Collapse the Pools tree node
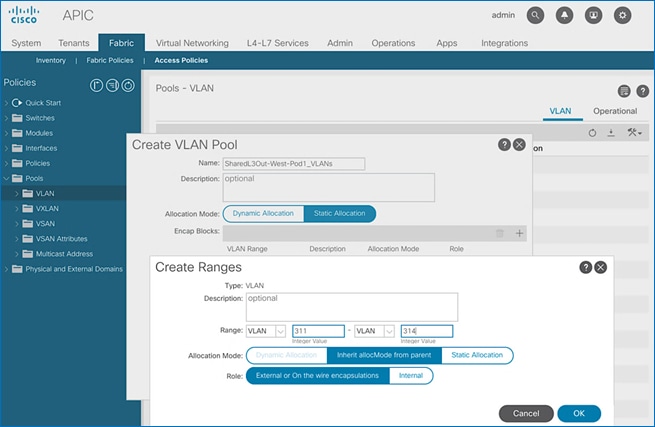Image resolution: width=655 pixels, height=427 pixels. pos(6,178)
